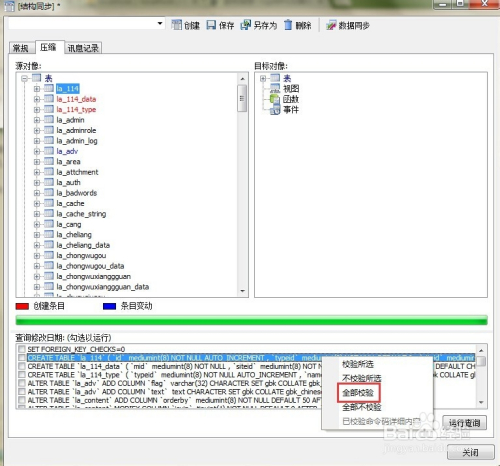Click the table icon of la_cache
The height and width of the screenshot is (466, 500).
coord(49,203)
